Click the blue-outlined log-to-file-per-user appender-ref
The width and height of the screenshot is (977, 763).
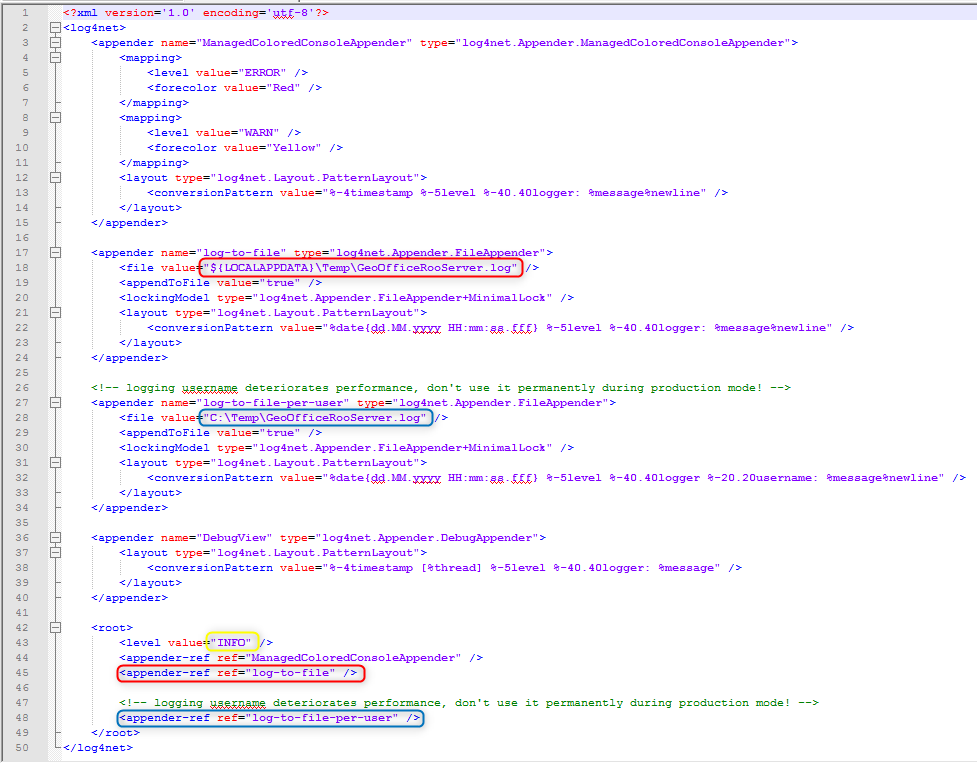tap(270, 717)
